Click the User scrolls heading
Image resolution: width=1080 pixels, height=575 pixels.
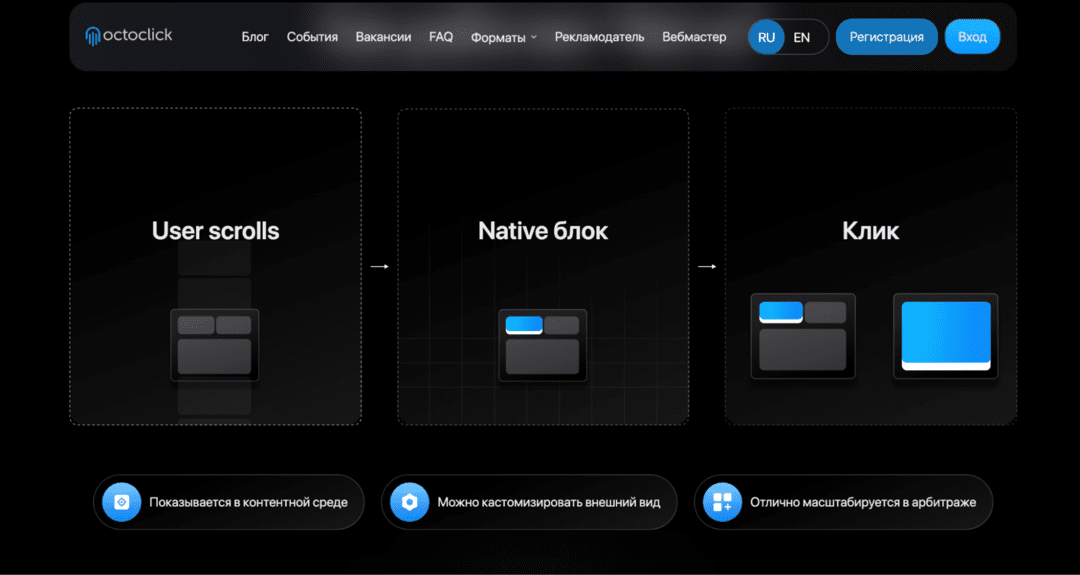pos(216,231)
